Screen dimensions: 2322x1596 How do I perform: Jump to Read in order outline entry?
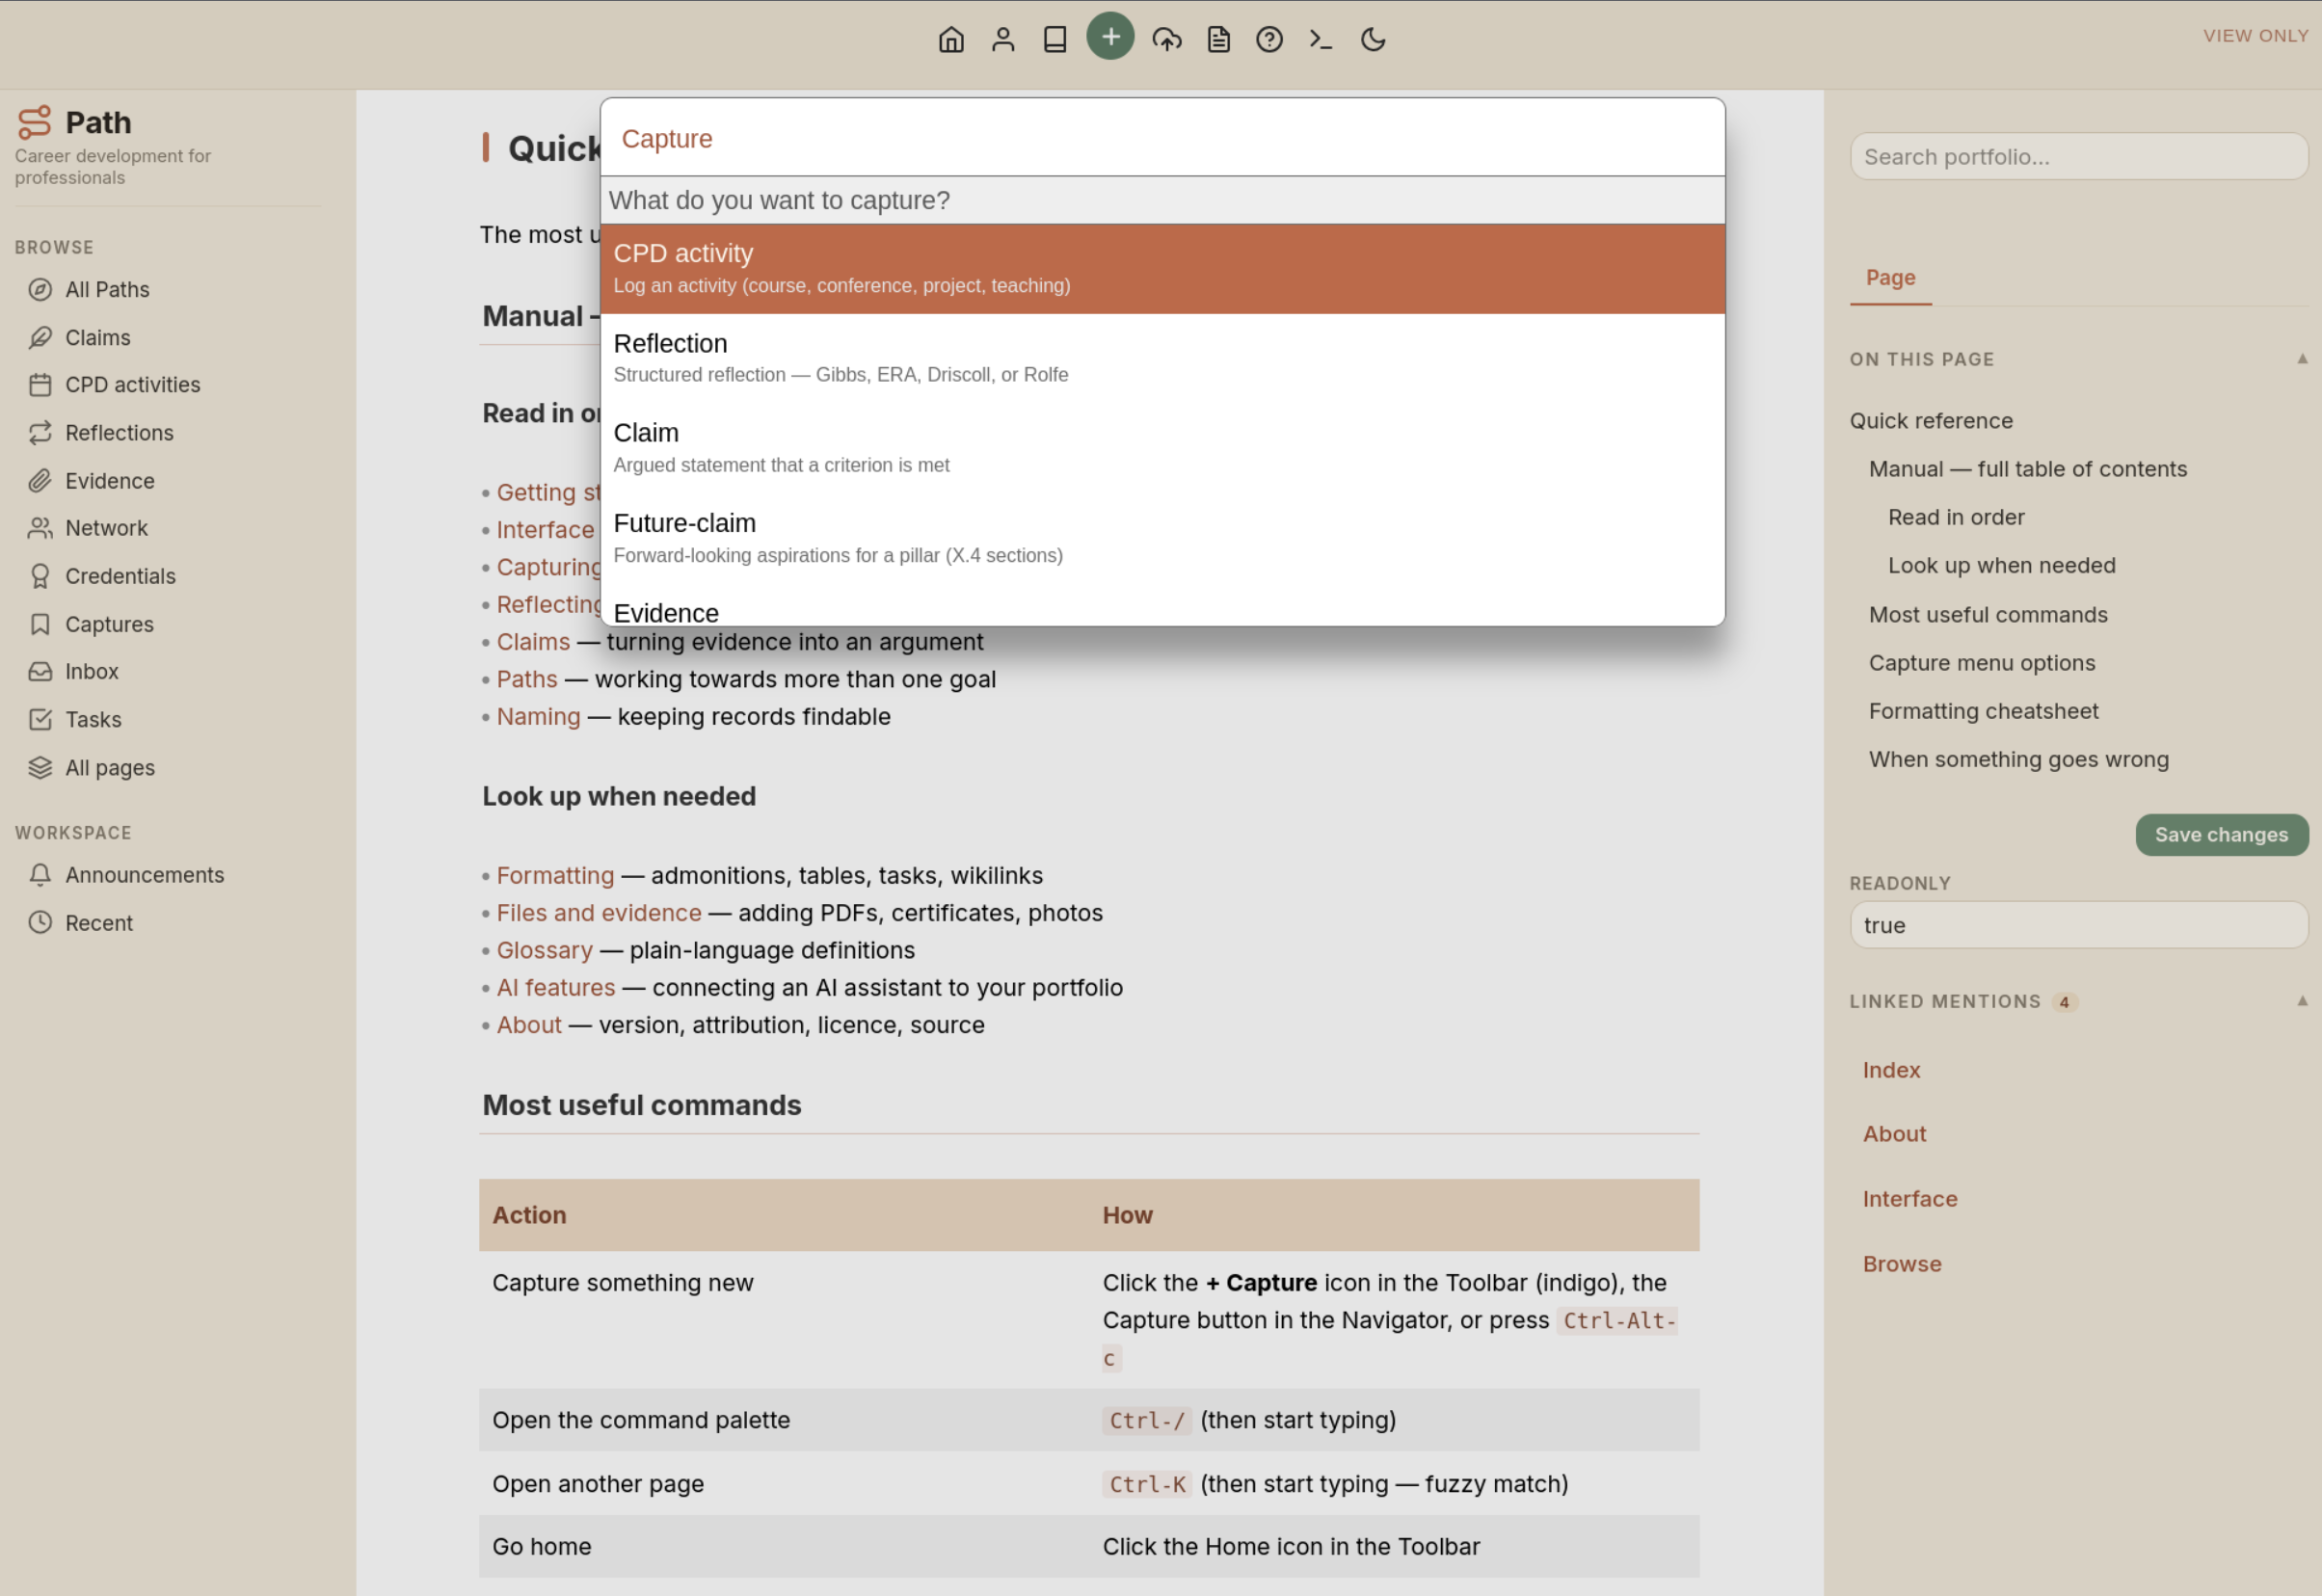point(1955,517)
